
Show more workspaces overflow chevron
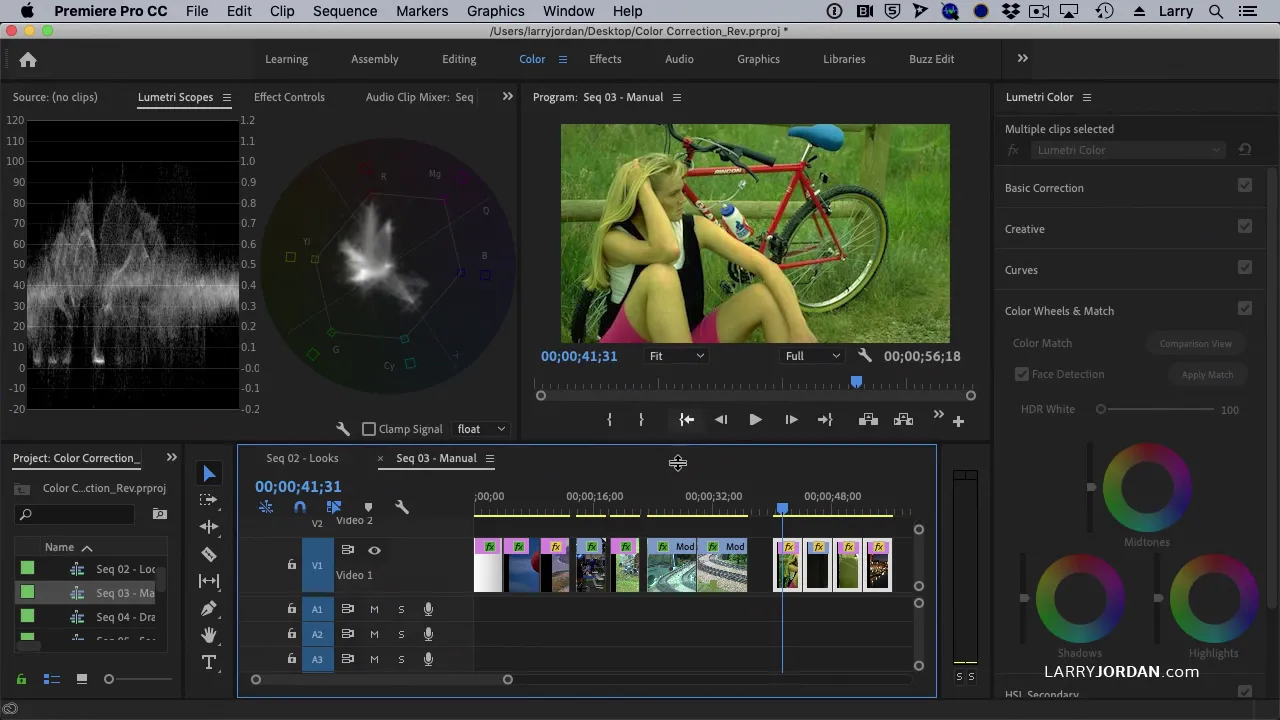pyautogui.click(x=1022, y=58)
